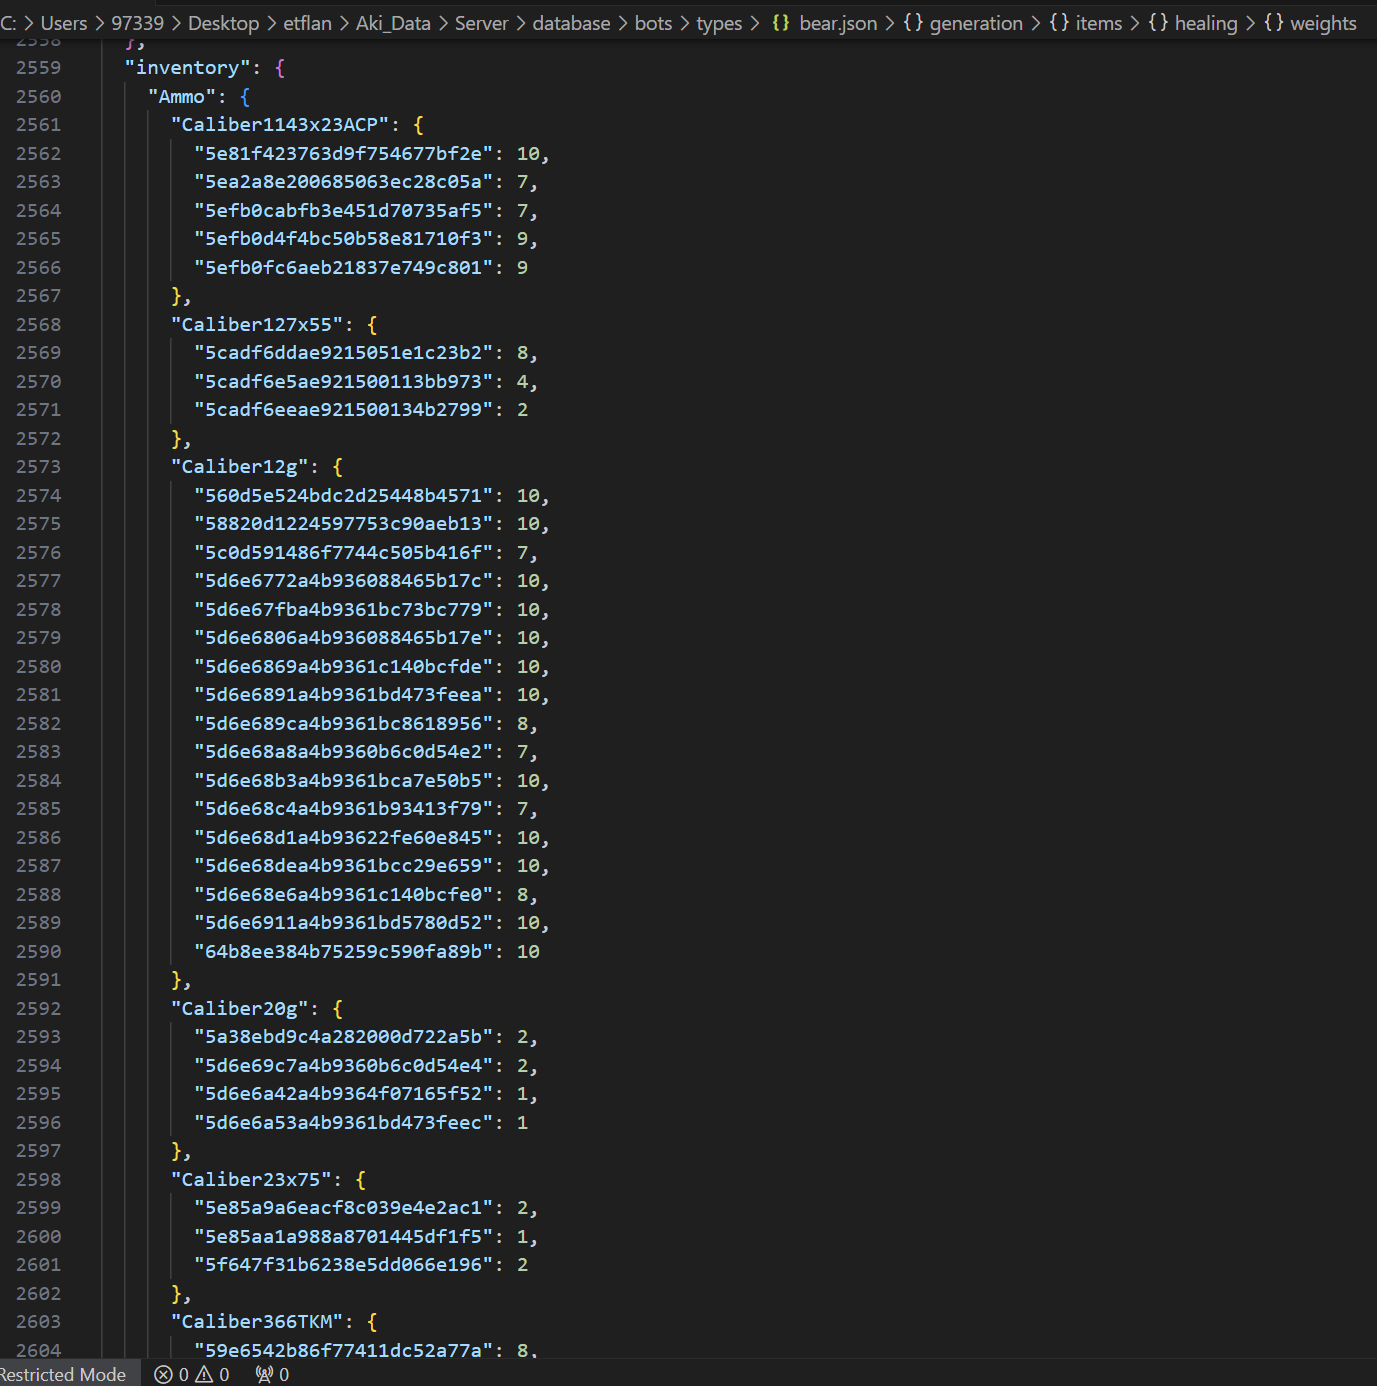Open the database folder breadcrumb
The image size is (1377, 1386).
tap(571, 23)
